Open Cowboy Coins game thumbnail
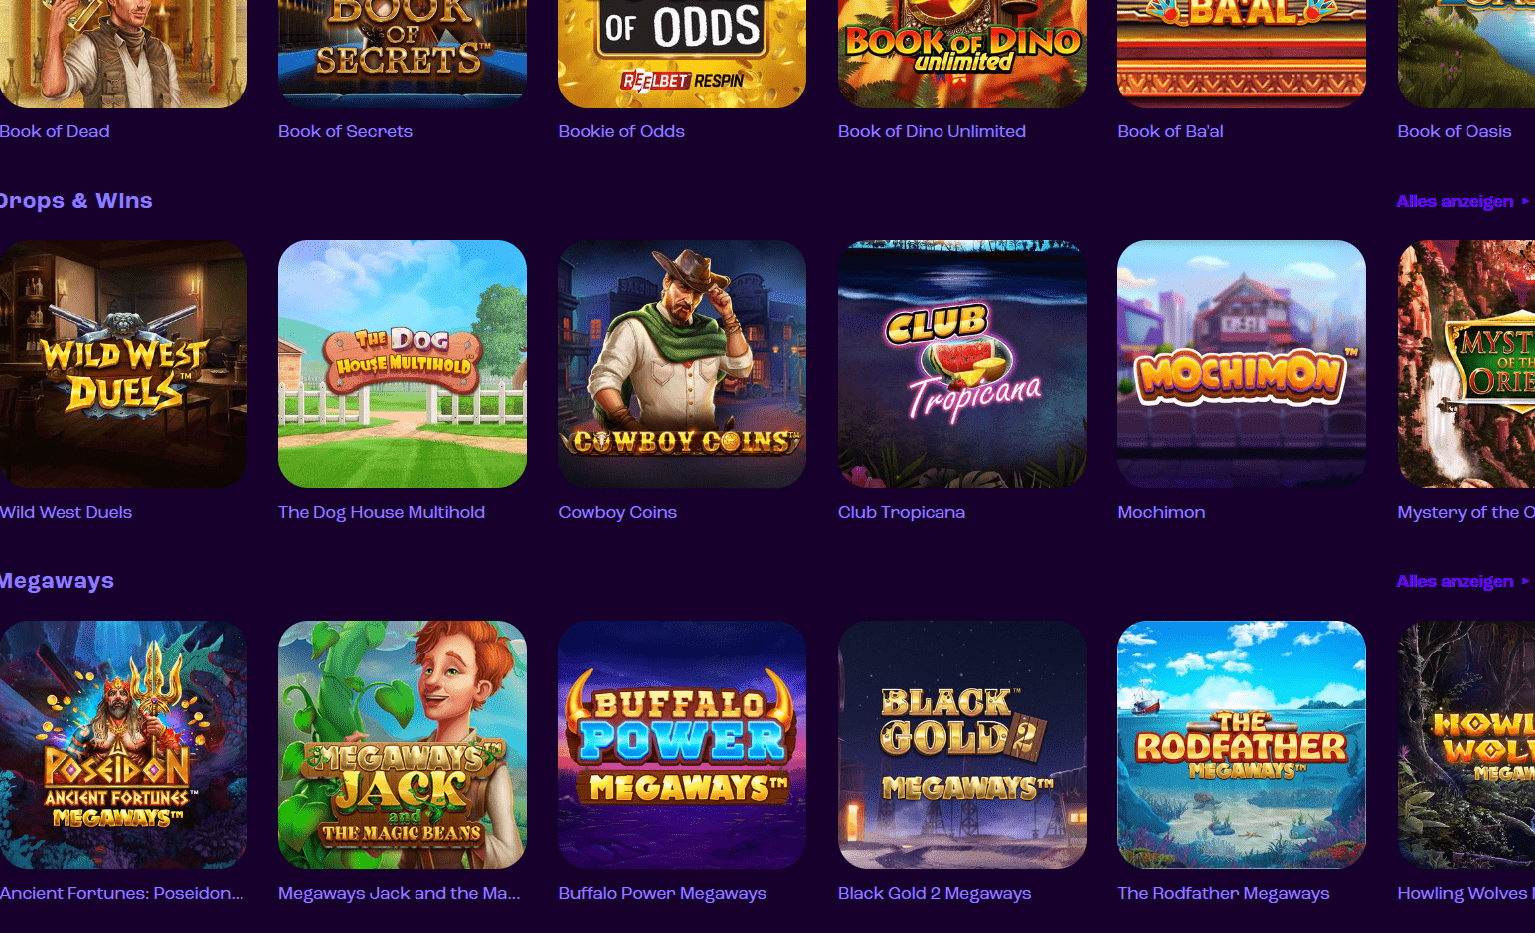The height and width of the screenshot is (933, 1535). coord(682,364)
